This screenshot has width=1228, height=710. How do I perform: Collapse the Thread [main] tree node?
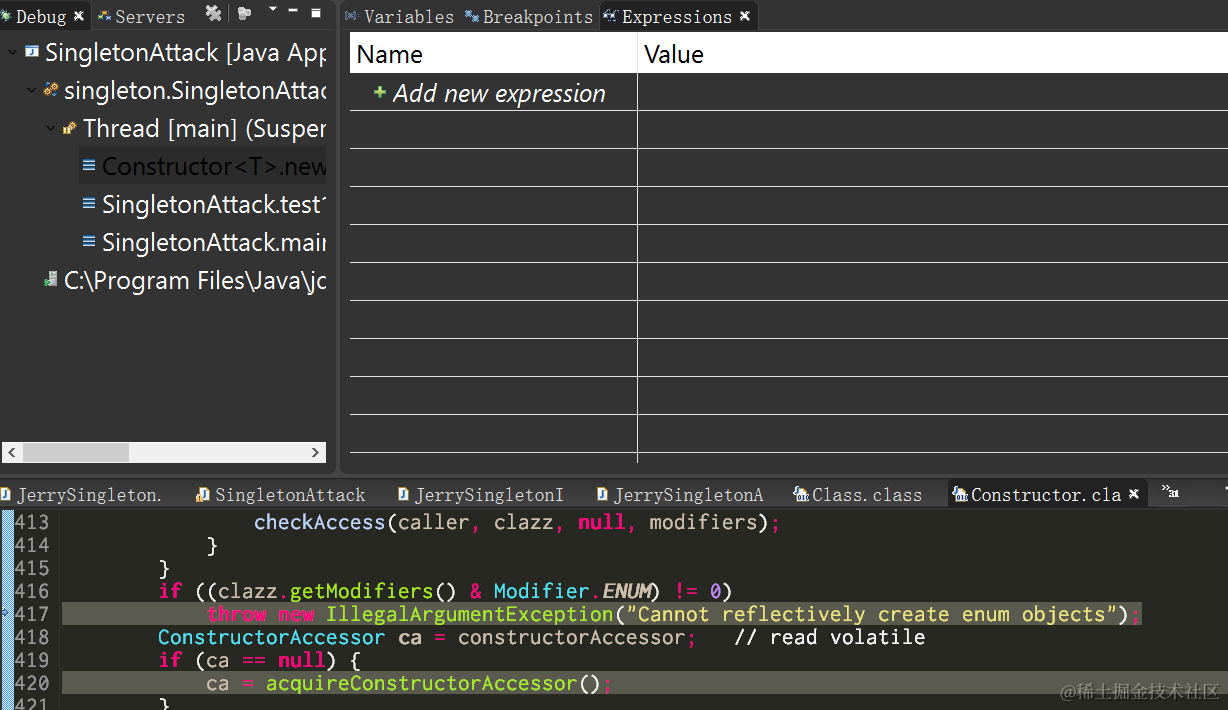tap(50, 128)
